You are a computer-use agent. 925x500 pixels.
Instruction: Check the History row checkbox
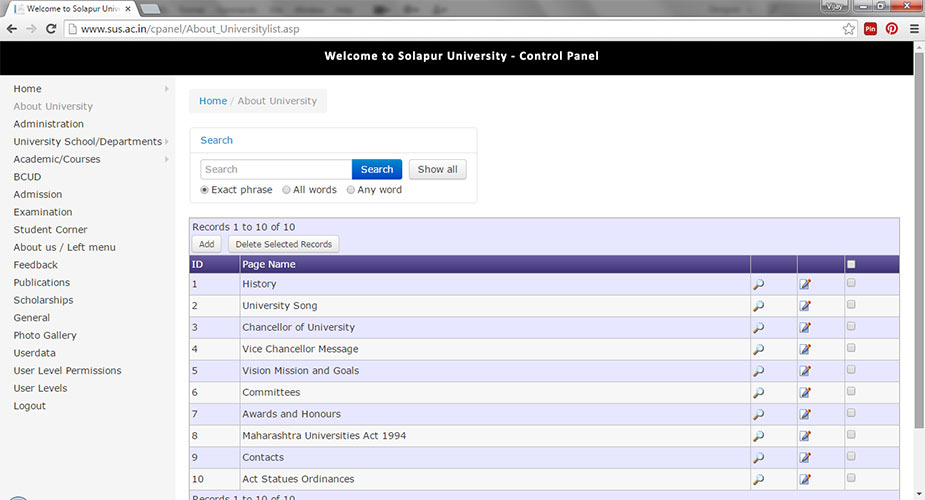(851, 283)
